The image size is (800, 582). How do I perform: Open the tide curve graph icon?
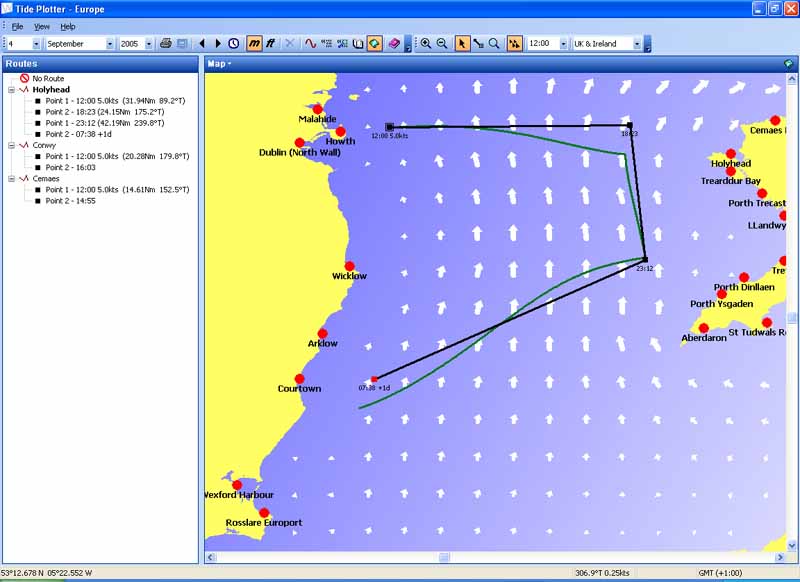tap(311, 44)
